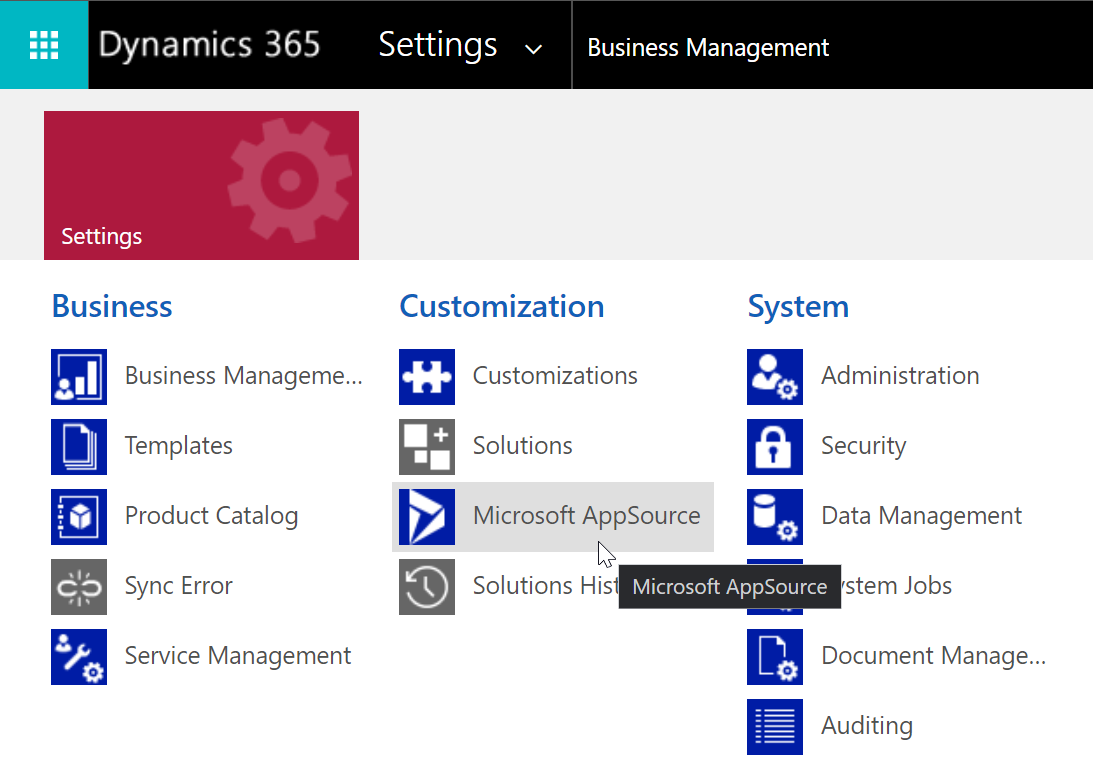1093x764 pixels.
Task: Open the Settings menu in navigation bar
Action: 438,46
